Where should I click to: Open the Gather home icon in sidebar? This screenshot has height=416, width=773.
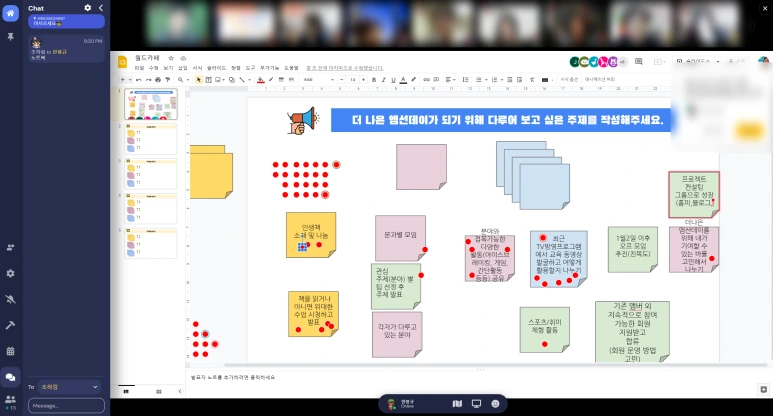pyautogui.click(x=10, y=13)
